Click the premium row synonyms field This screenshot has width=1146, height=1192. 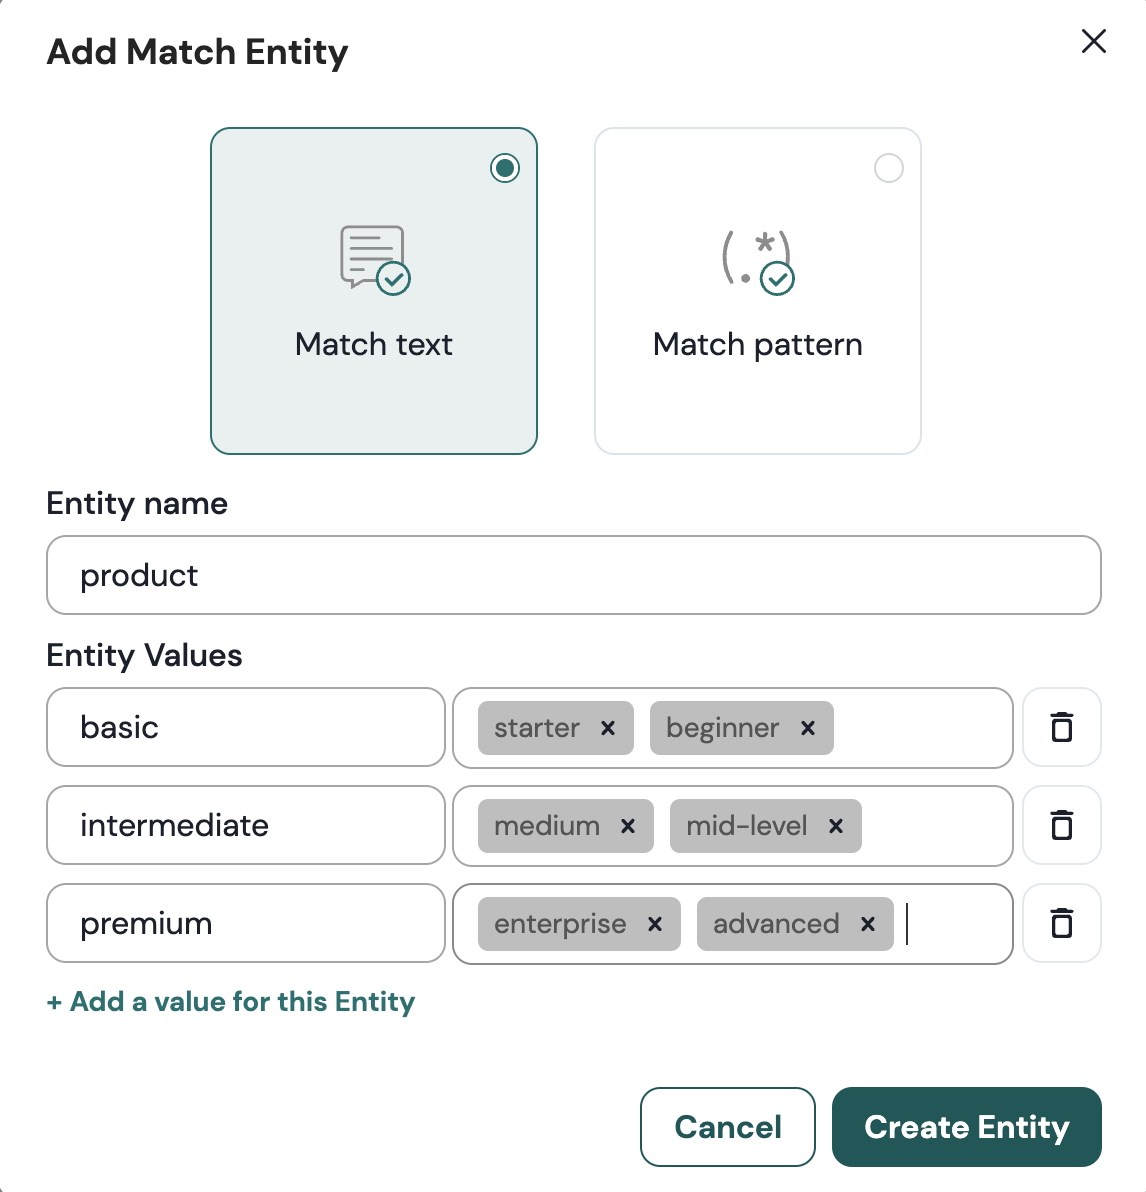pyautogui.click(x=950, y=924)
